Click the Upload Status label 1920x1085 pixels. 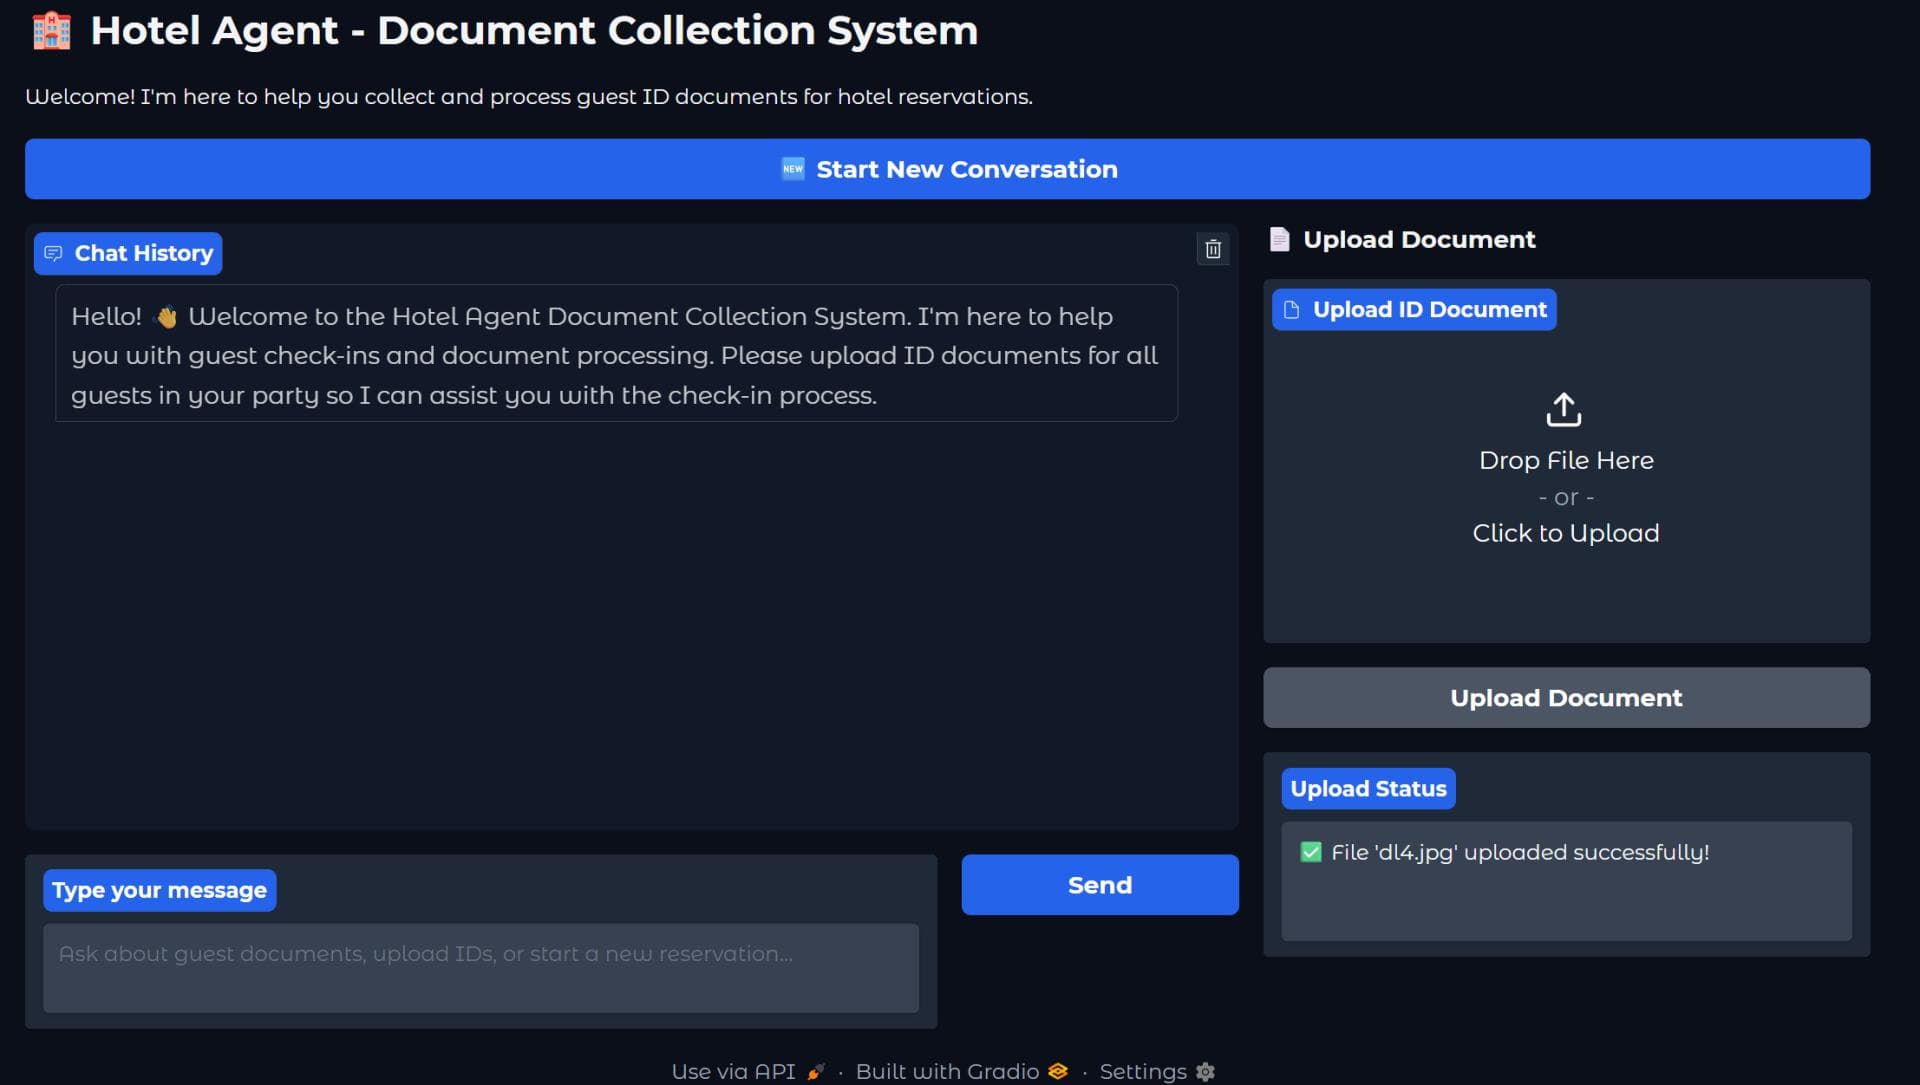tap(1368, 789)
